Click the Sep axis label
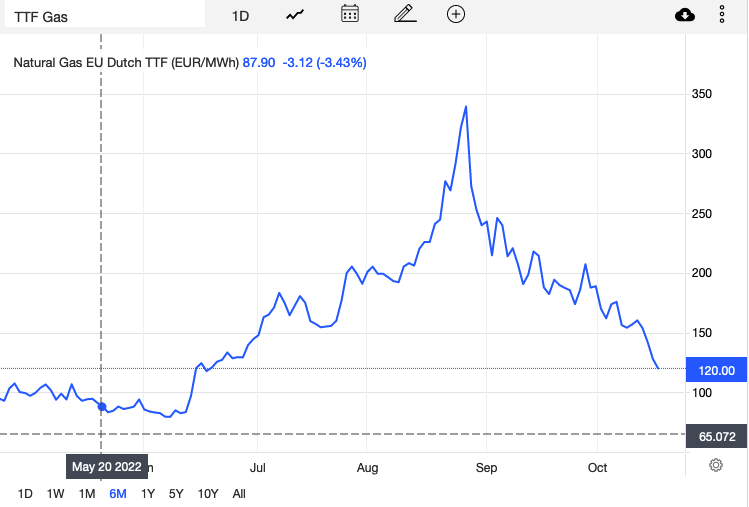The width and height of the screenshot is (749, 507). click(x=486, y=467)
